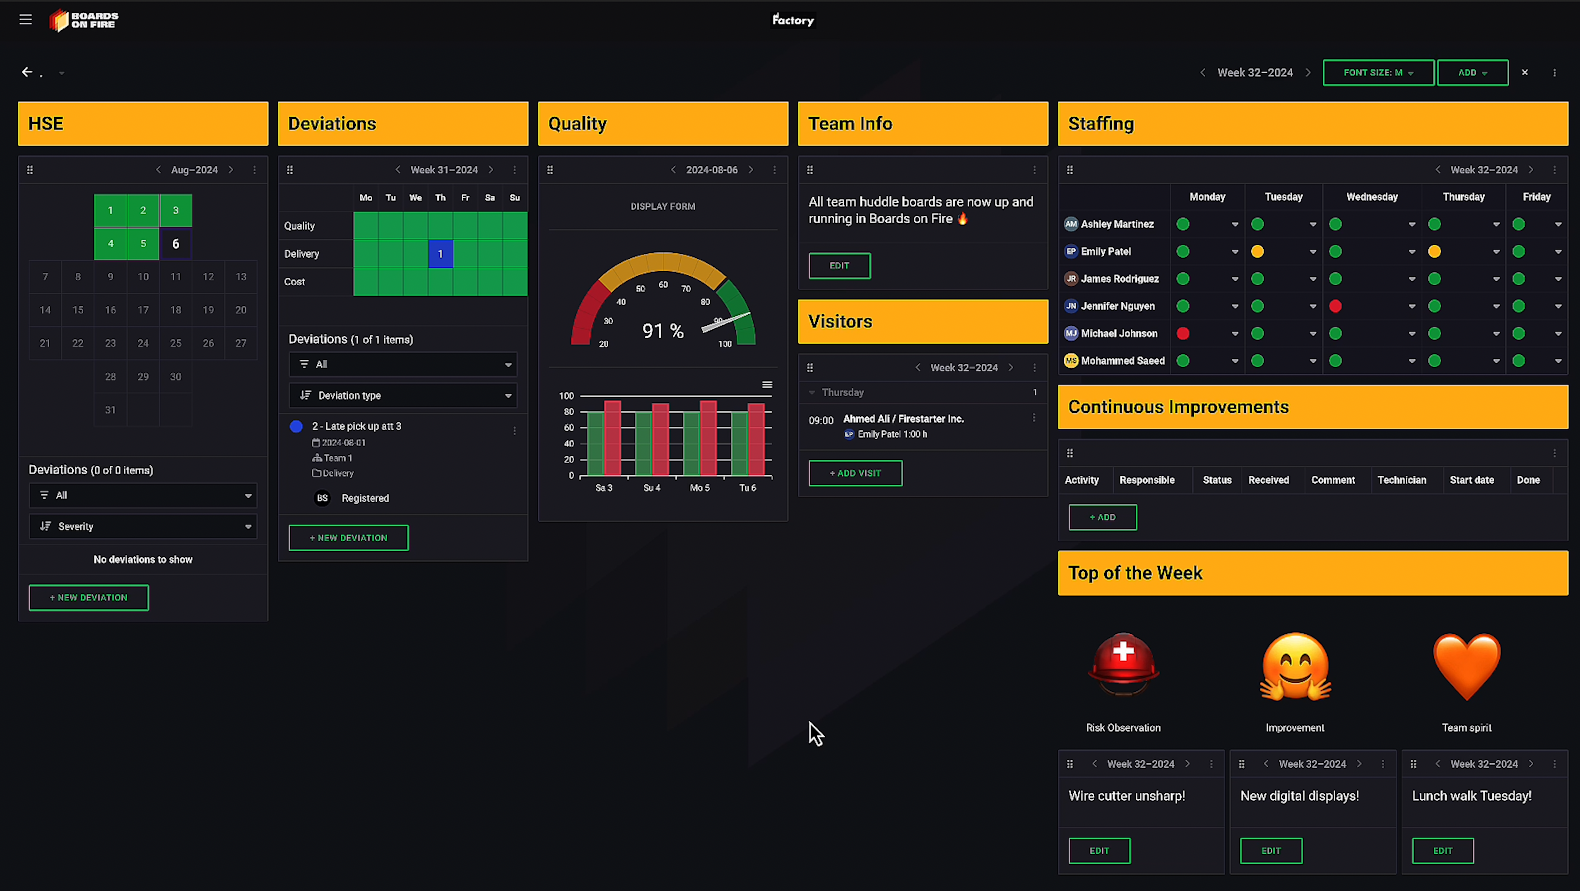Click the DISPLAY FORM link
This screenshot has width=1580, height=891.
coord(663,207)
